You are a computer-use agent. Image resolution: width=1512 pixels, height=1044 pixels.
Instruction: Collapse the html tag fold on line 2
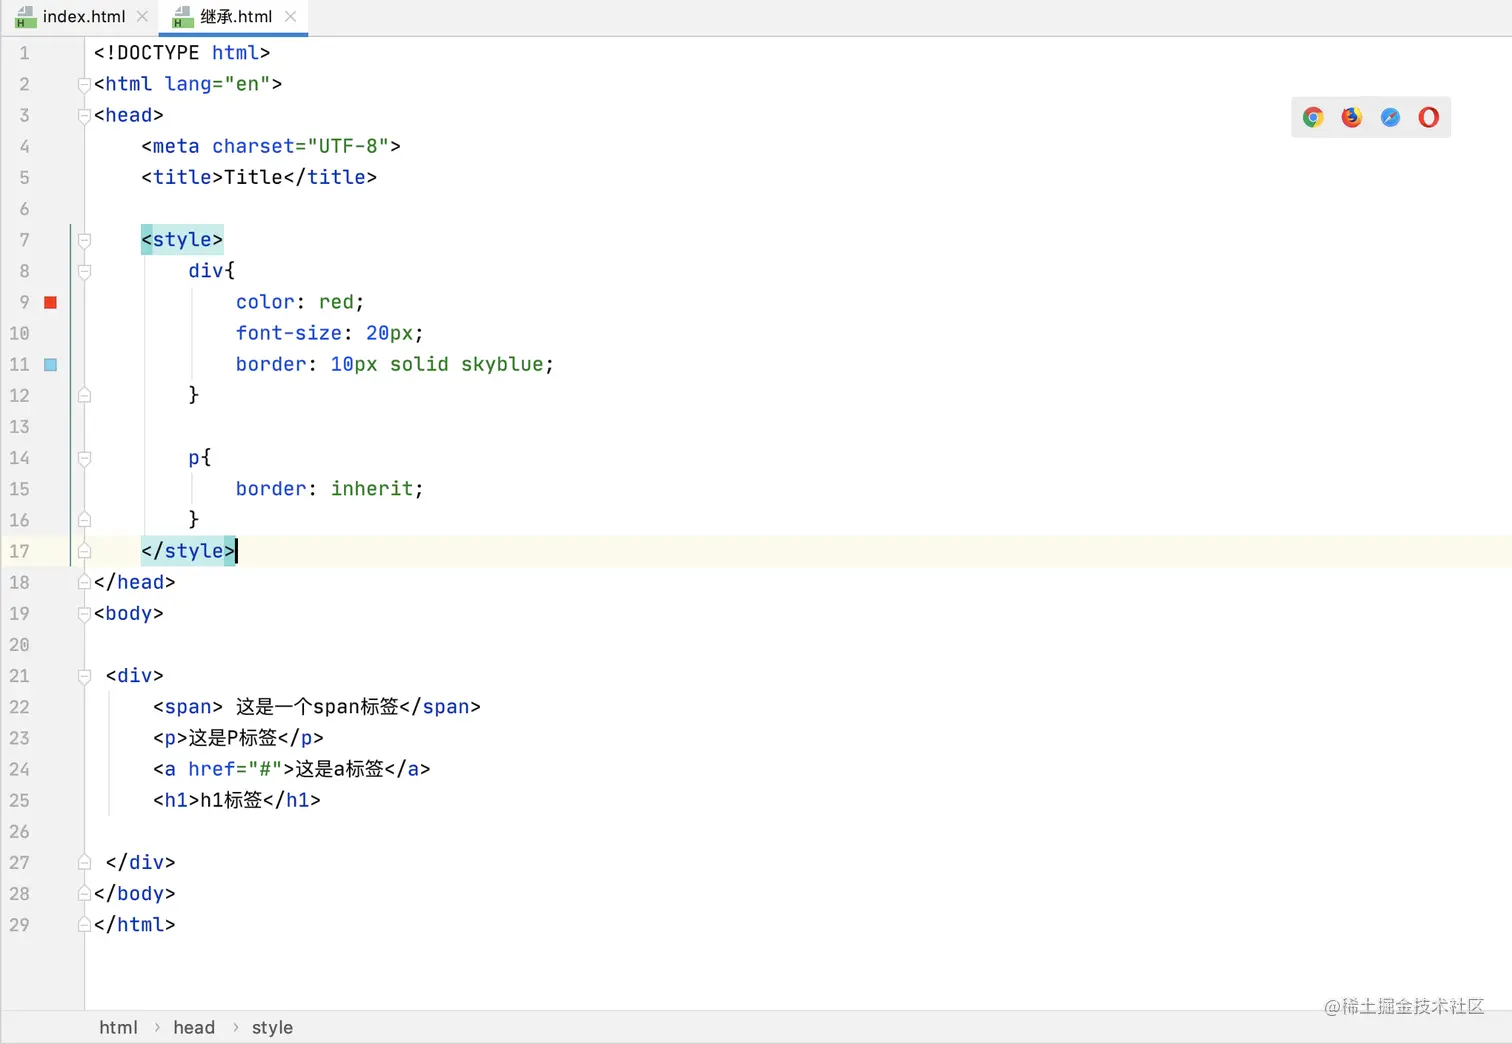click(84, 85)
